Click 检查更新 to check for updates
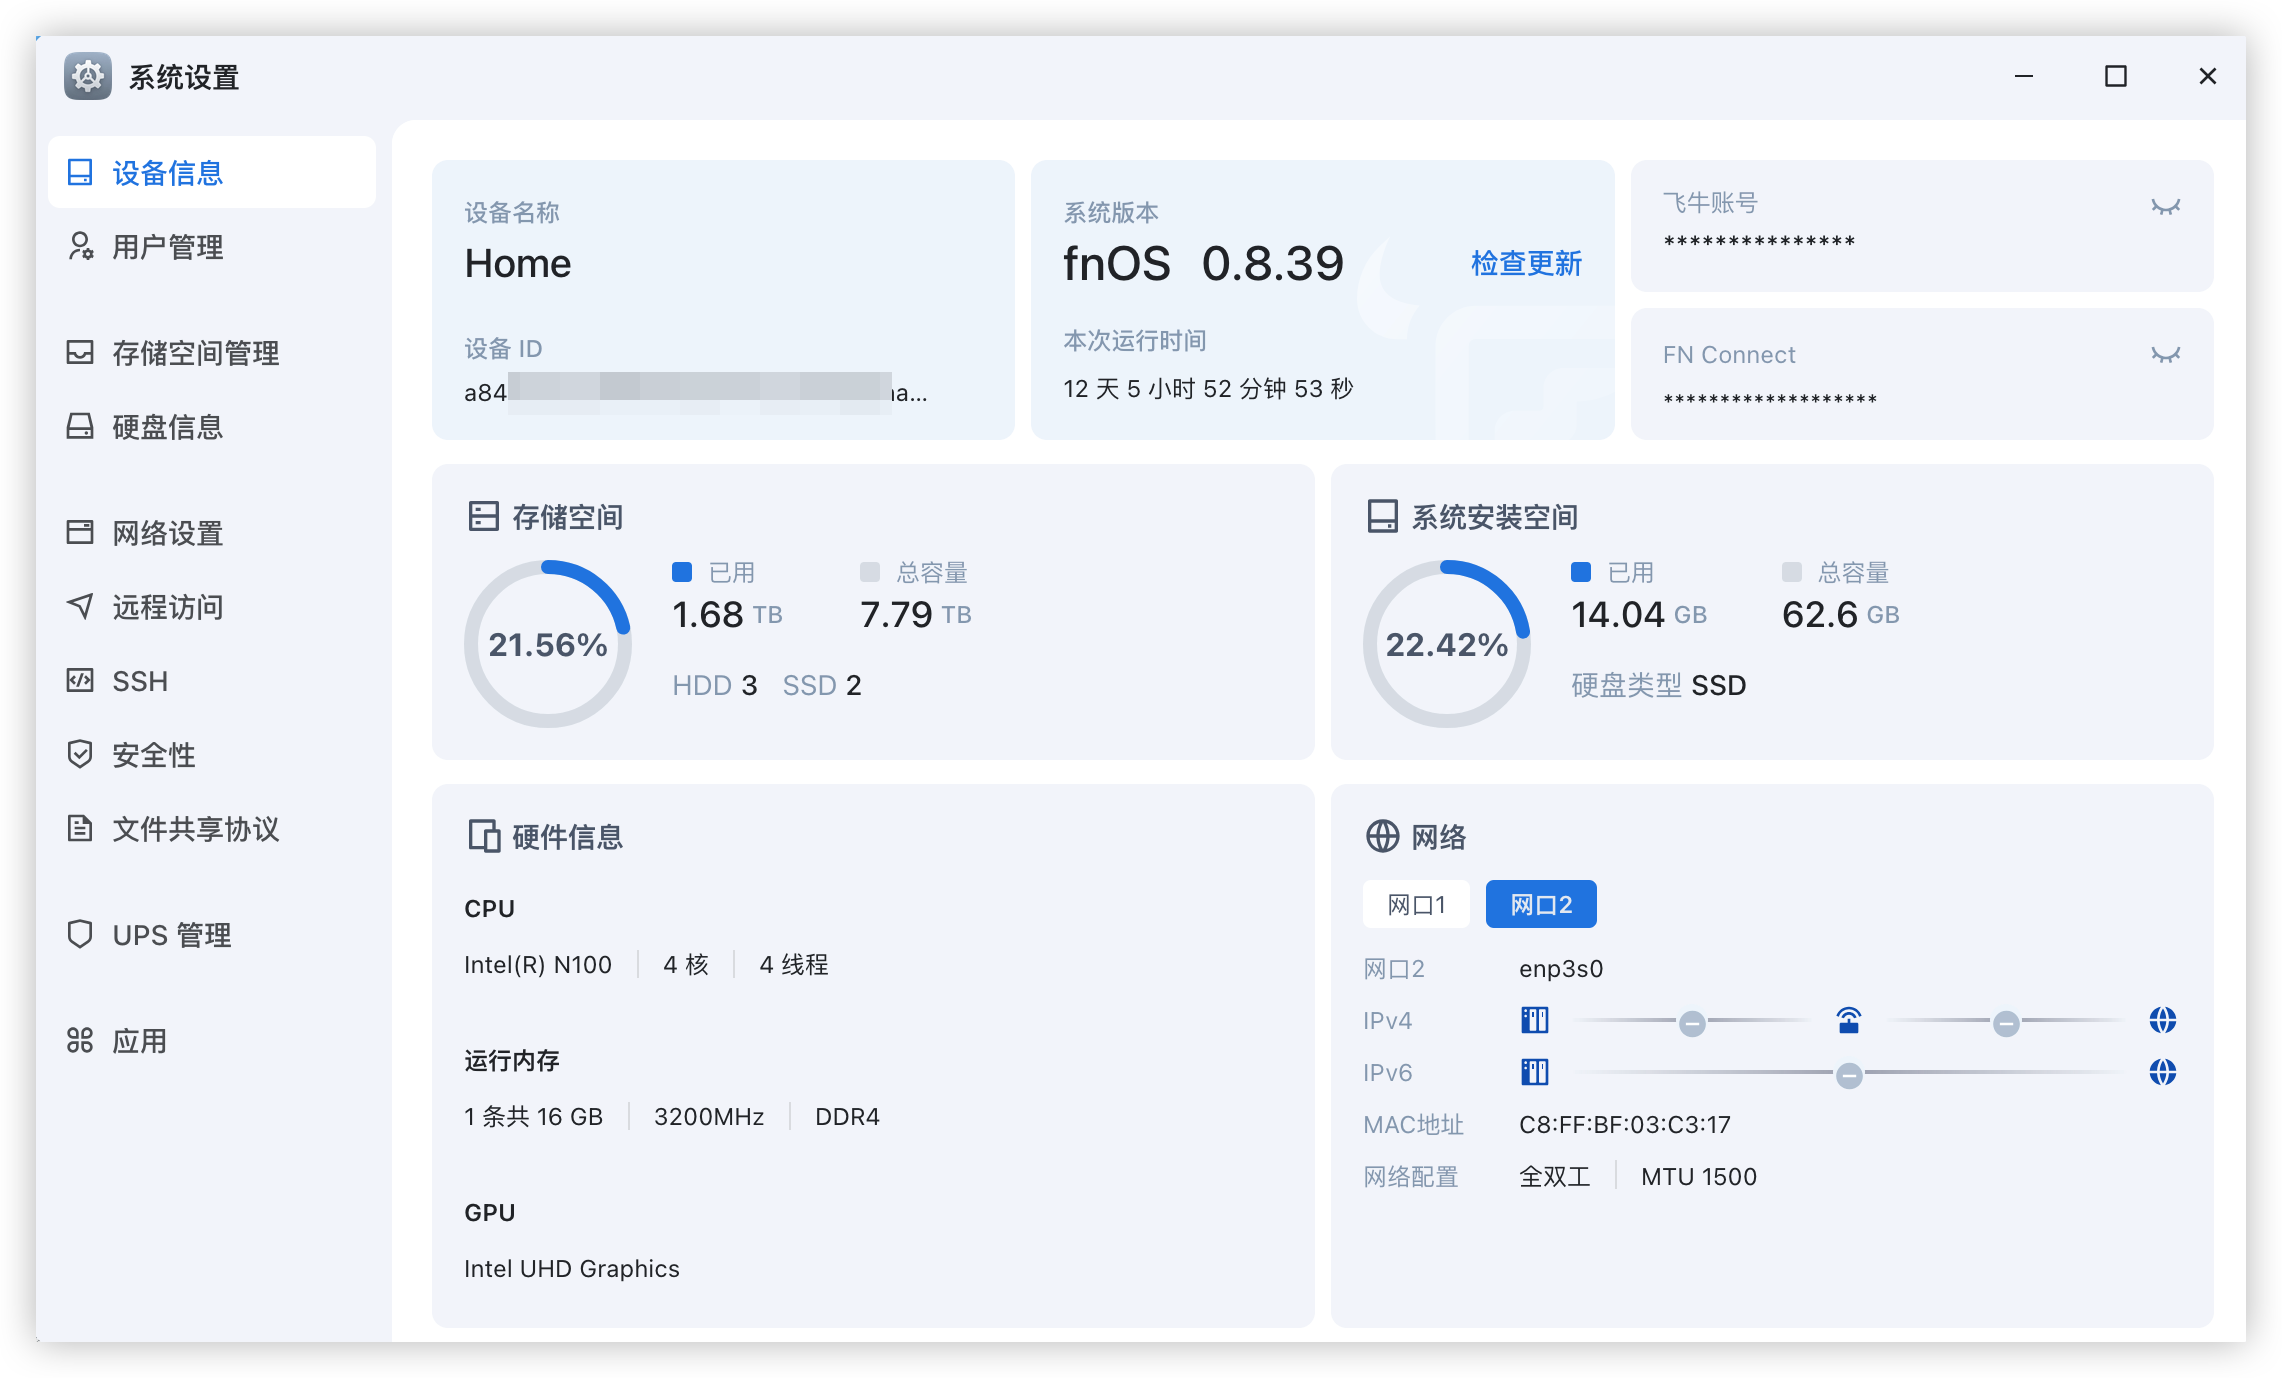This screenshot has height=1378, width=2282. (1526, 264)
